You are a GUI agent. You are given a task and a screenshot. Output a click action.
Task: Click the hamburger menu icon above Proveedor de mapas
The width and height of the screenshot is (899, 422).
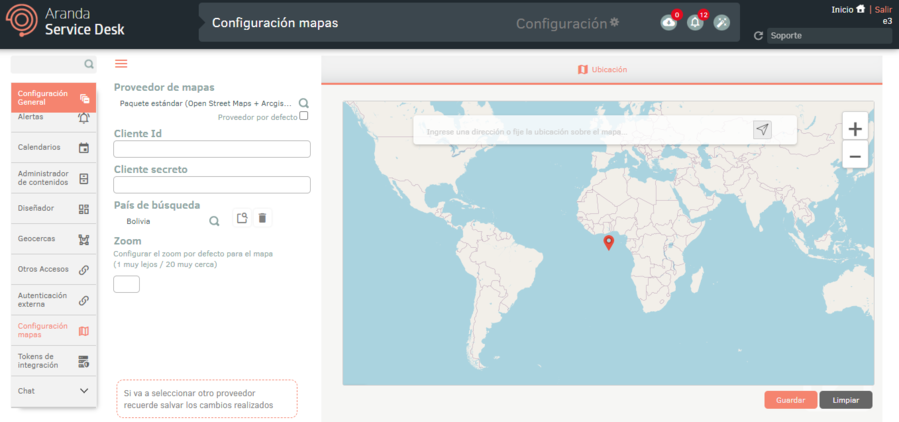coord(121,64)
